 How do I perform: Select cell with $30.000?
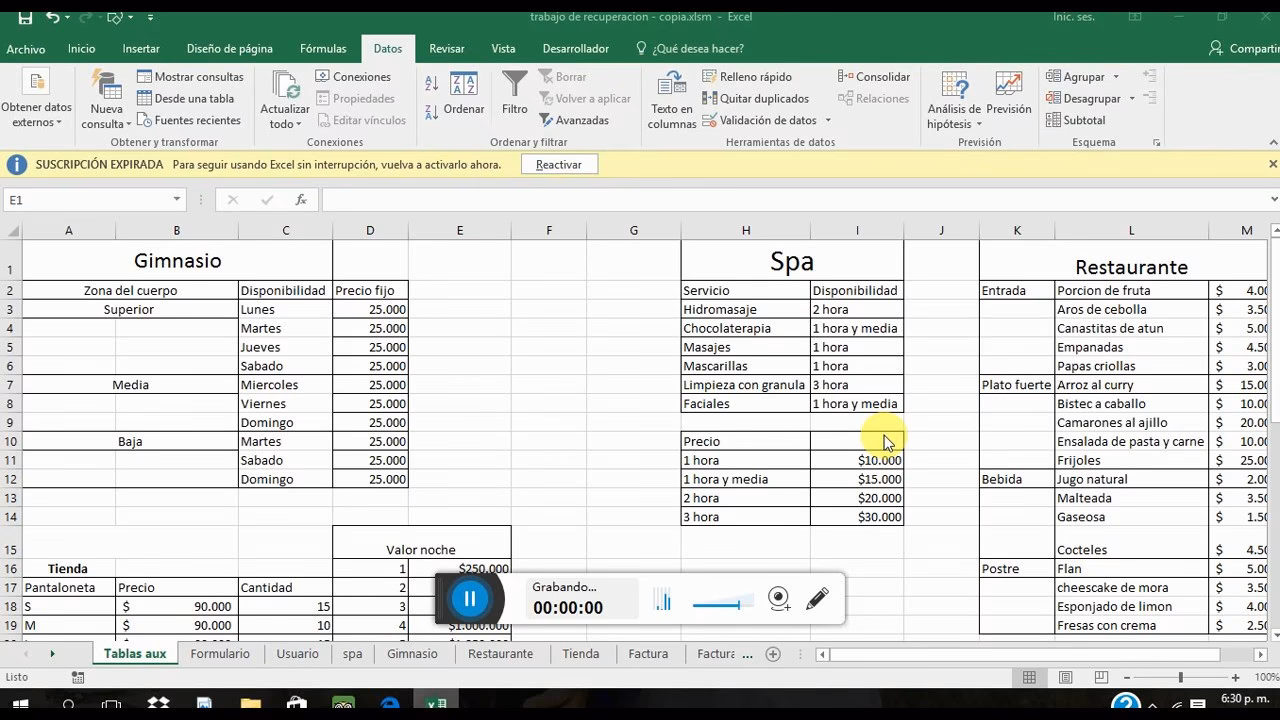pyautogui.click(x=857, y=517)
